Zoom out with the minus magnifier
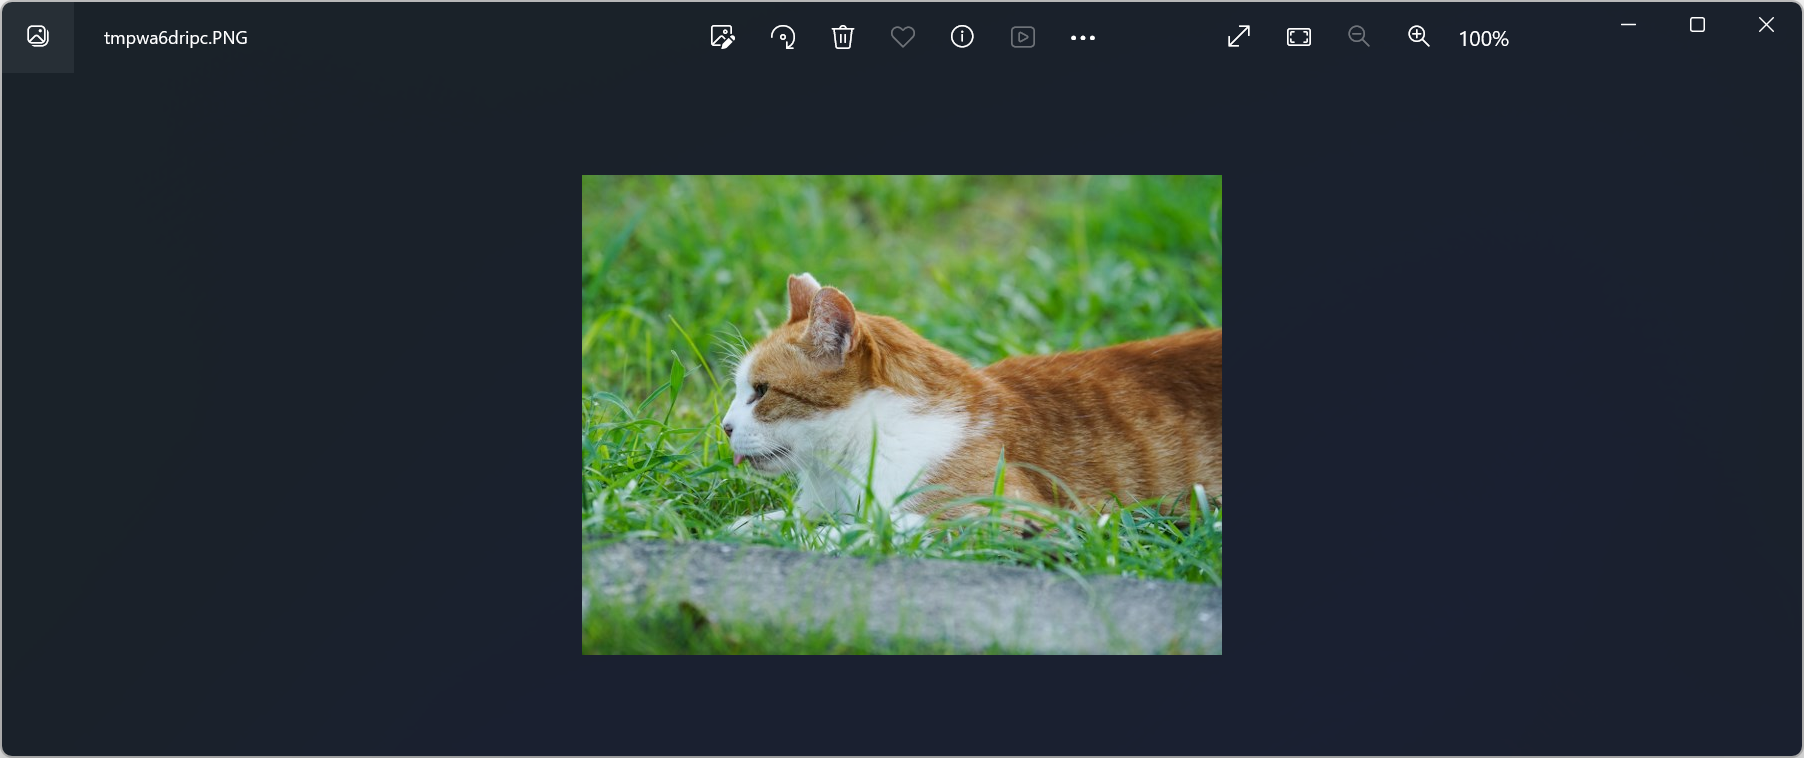The width and height of the screenshot is (1804, 758). click(x=1358, y=37)
